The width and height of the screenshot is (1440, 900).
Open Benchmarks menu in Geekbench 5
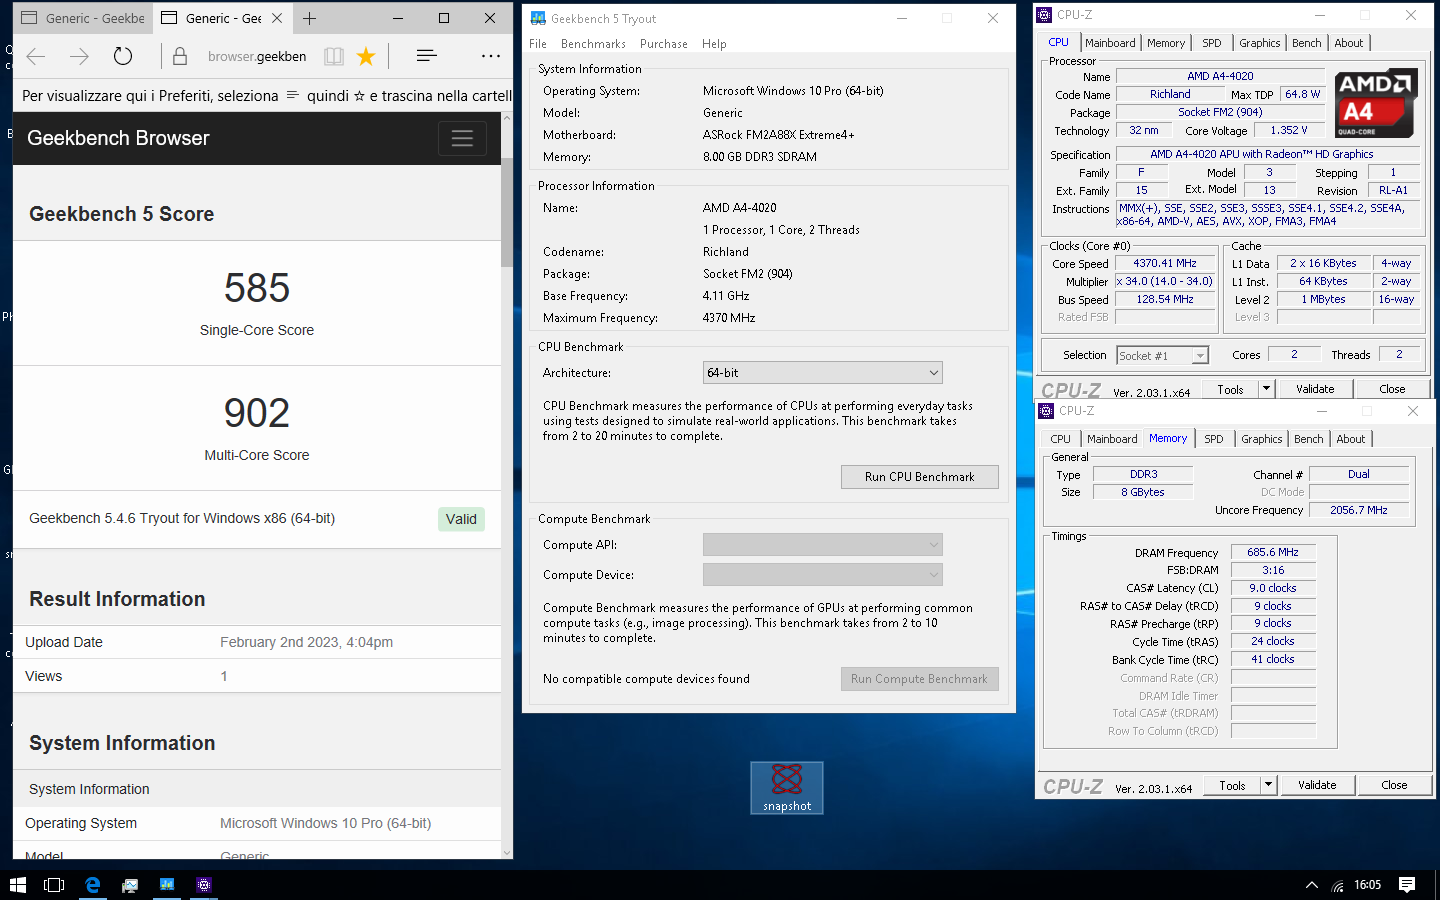593,44
